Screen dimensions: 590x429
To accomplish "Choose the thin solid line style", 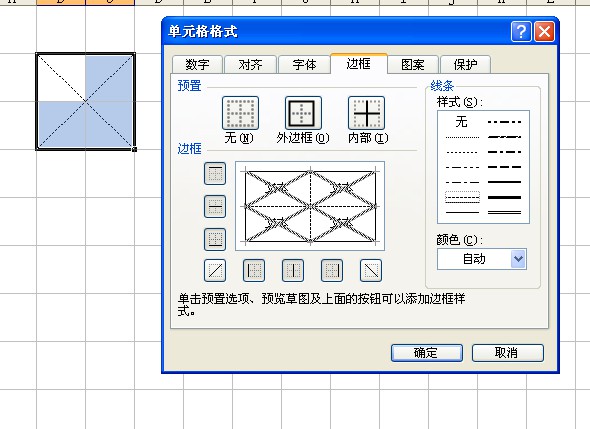I will click(462, 213).
